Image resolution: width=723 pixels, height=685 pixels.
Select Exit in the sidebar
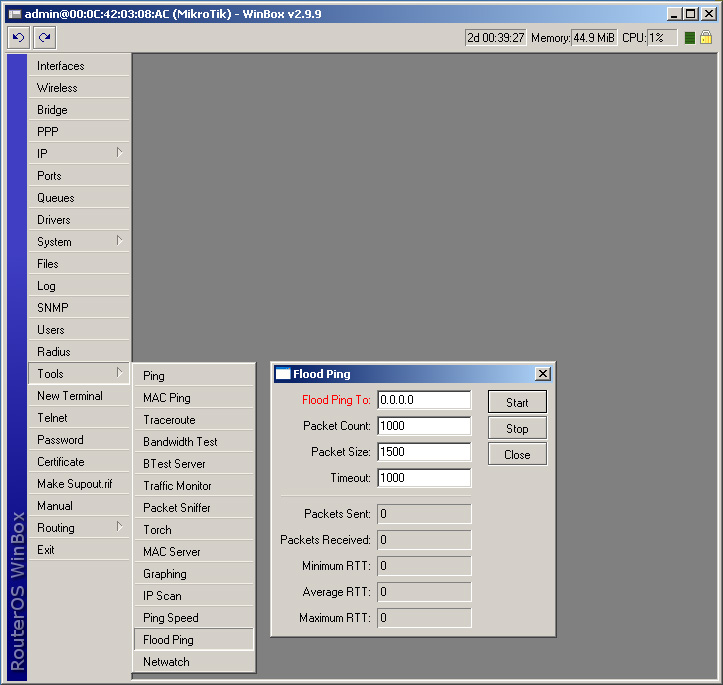pyautogui.click(x=79, y=549)
